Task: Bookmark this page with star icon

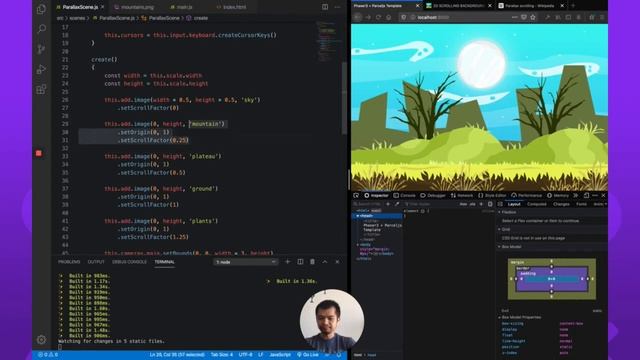Action: click(x=533, y=17)
